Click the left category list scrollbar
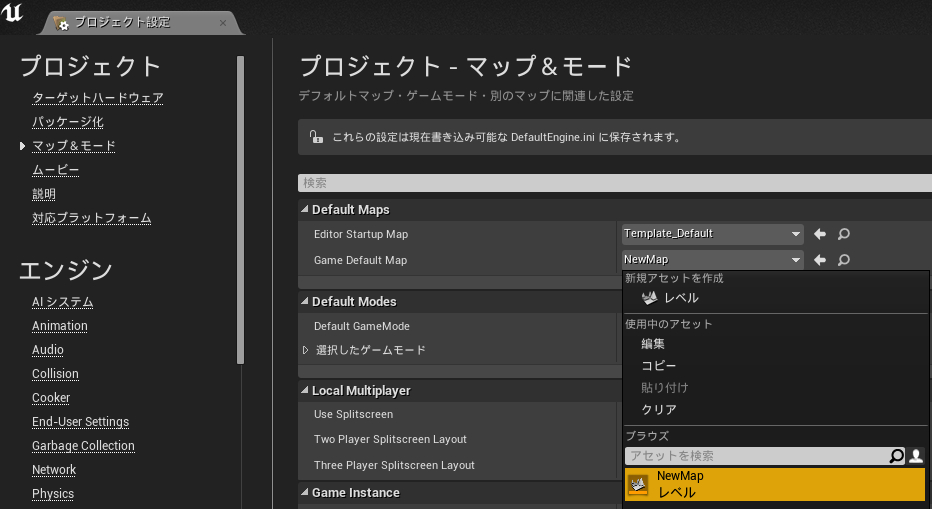932x509 pixels. 240,209
